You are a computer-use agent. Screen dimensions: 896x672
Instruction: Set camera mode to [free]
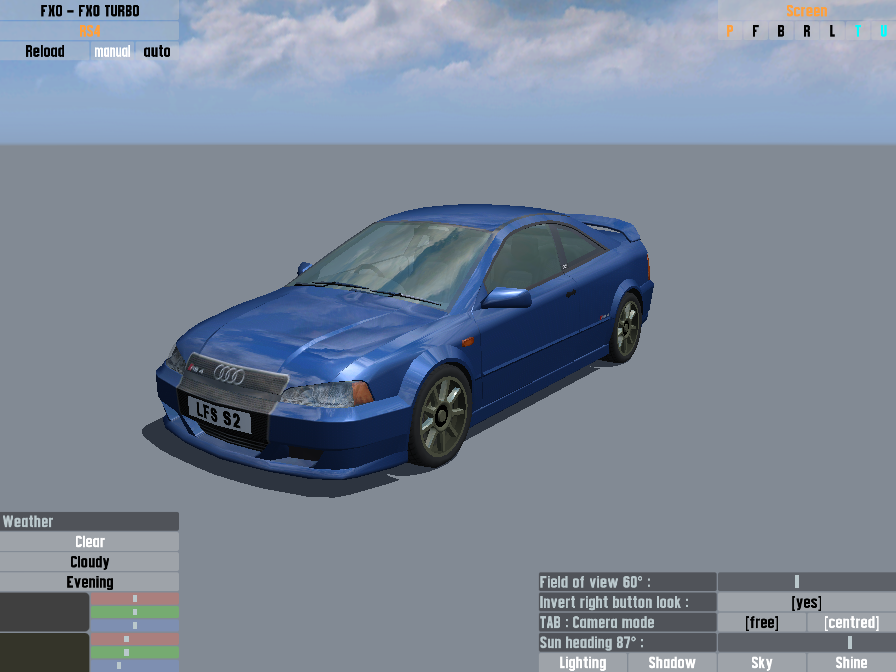pos(762,622)
